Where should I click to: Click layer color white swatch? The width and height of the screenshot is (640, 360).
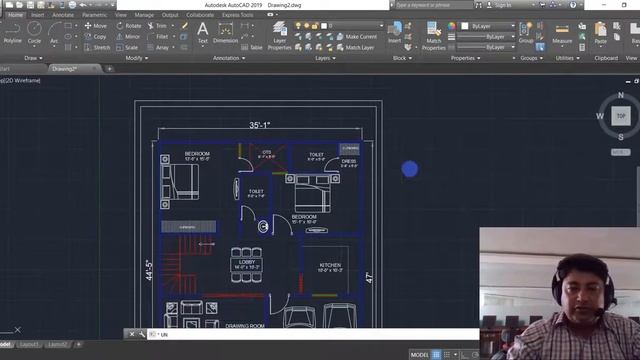[x=324, y=26]
